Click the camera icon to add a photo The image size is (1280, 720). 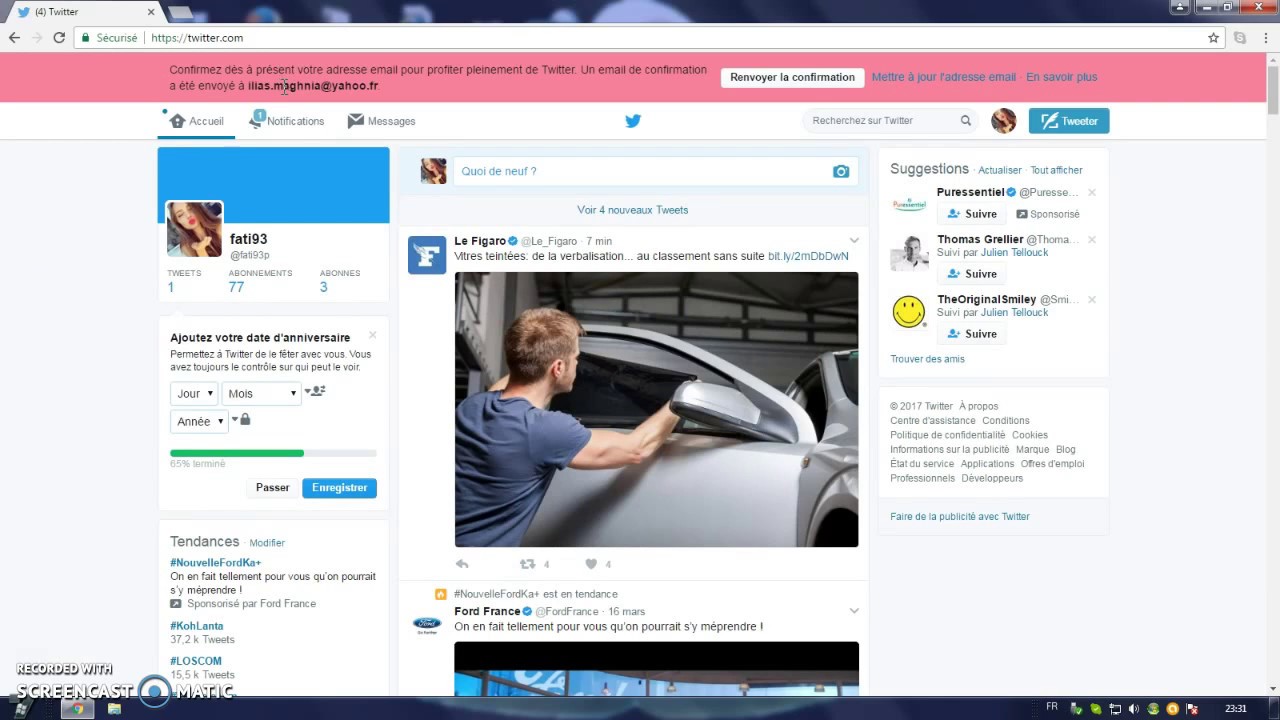841,172
